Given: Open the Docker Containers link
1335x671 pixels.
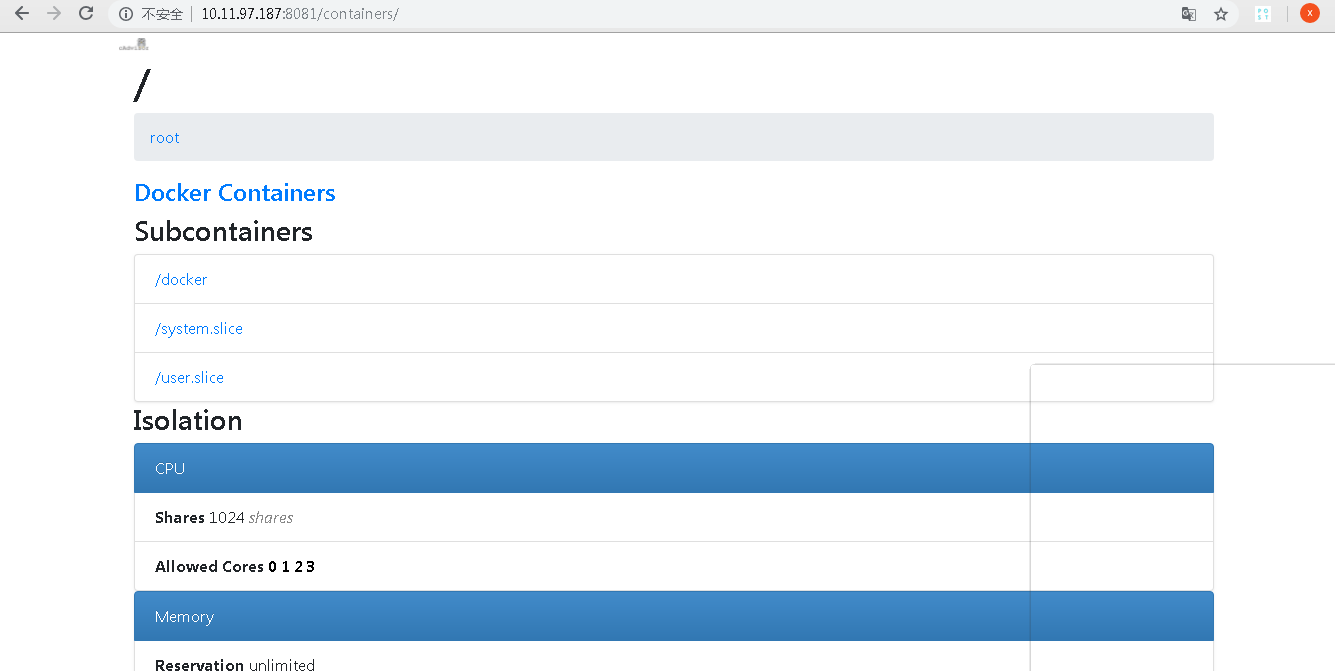Looking at the screenshot, I should point(235,193).
